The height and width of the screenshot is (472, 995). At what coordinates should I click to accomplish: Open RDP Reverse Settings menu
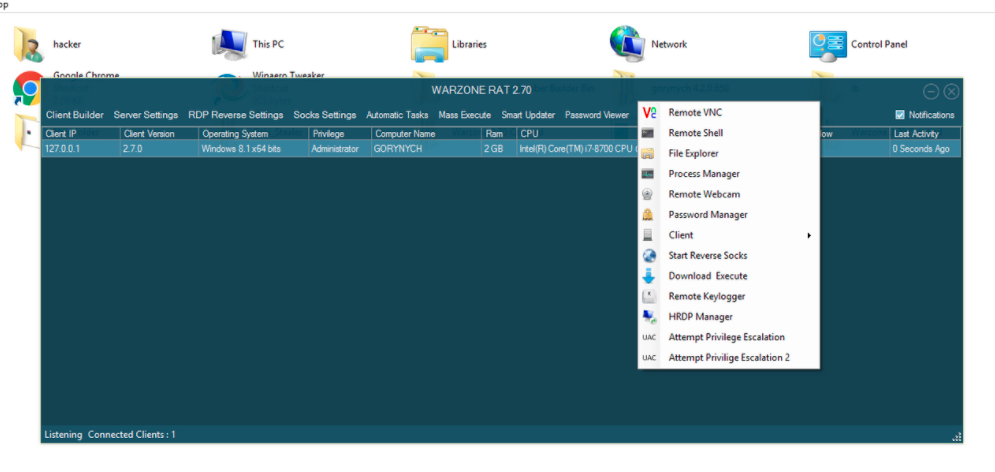coord(235,115)
